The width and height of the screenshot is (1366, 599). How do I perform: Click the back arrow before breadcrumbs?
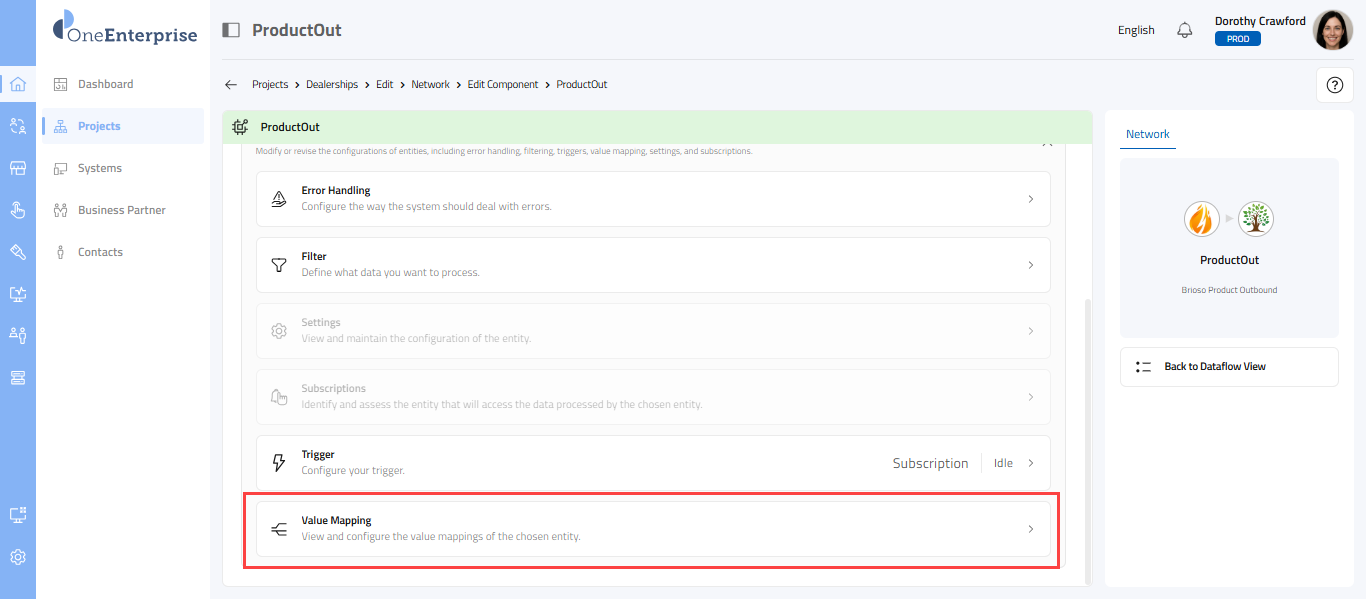click(231, 85)
